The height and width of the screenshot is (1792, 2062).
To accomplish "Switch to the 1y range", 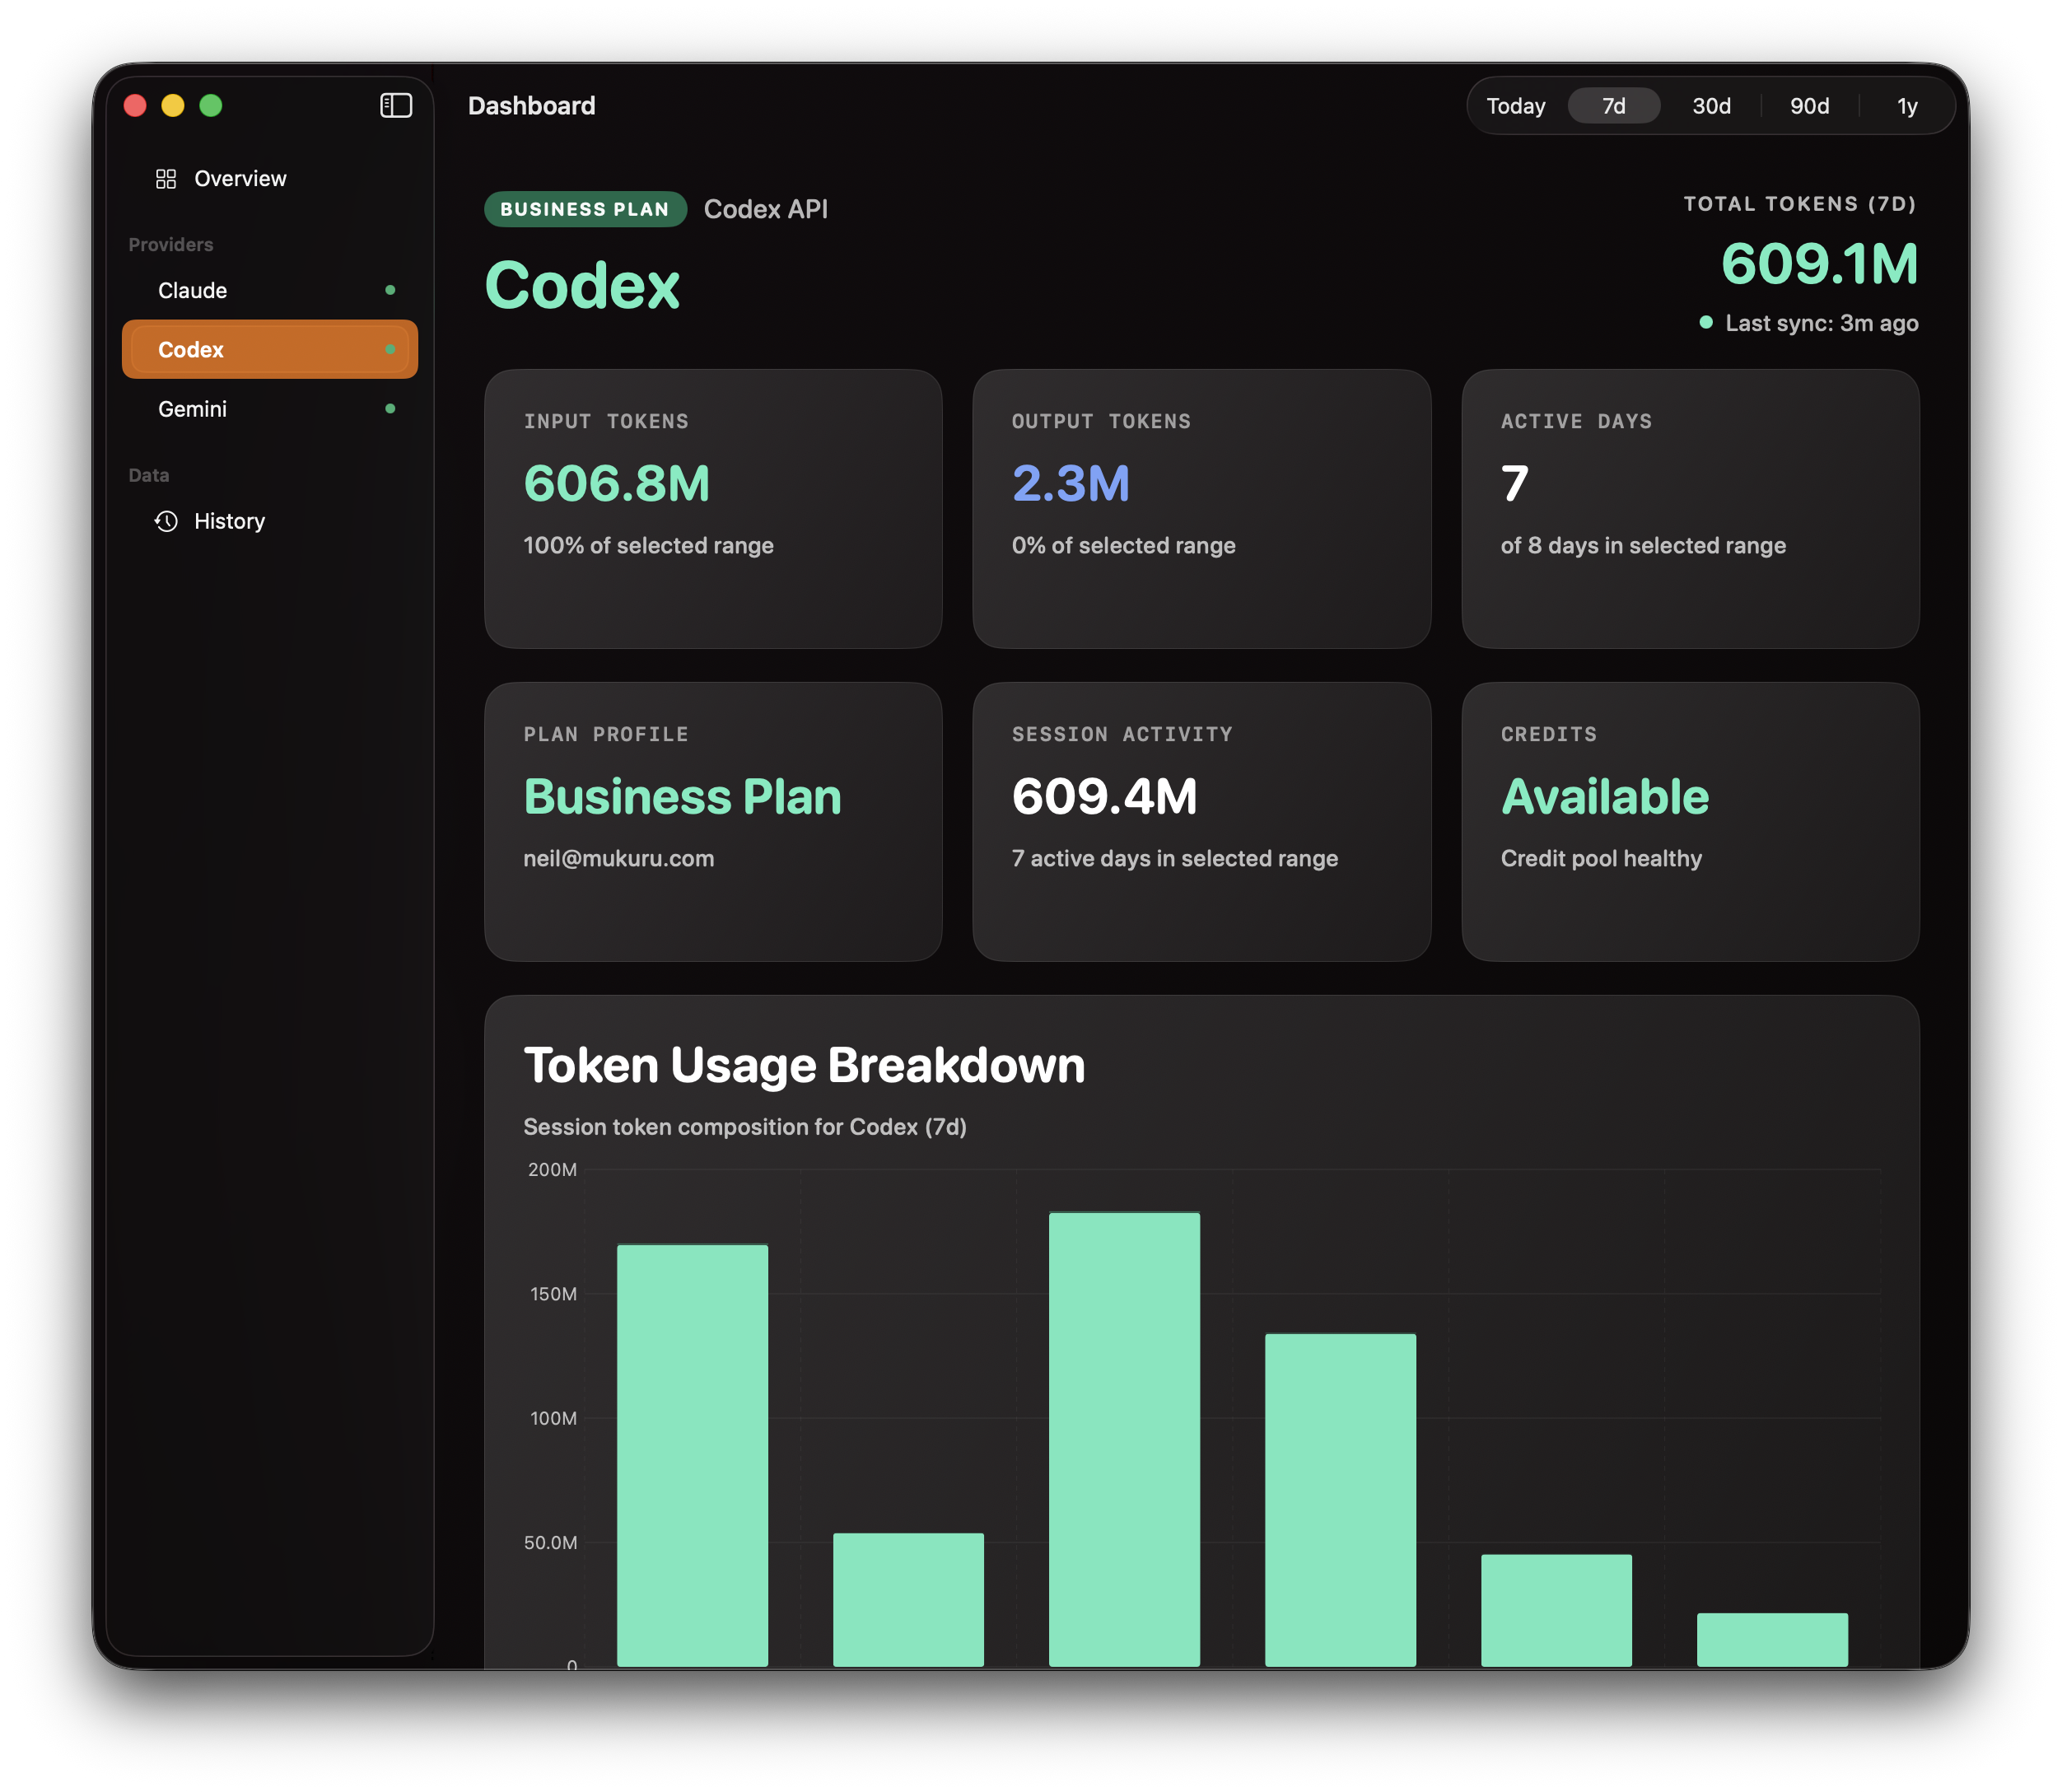I will coord(1906,105).
